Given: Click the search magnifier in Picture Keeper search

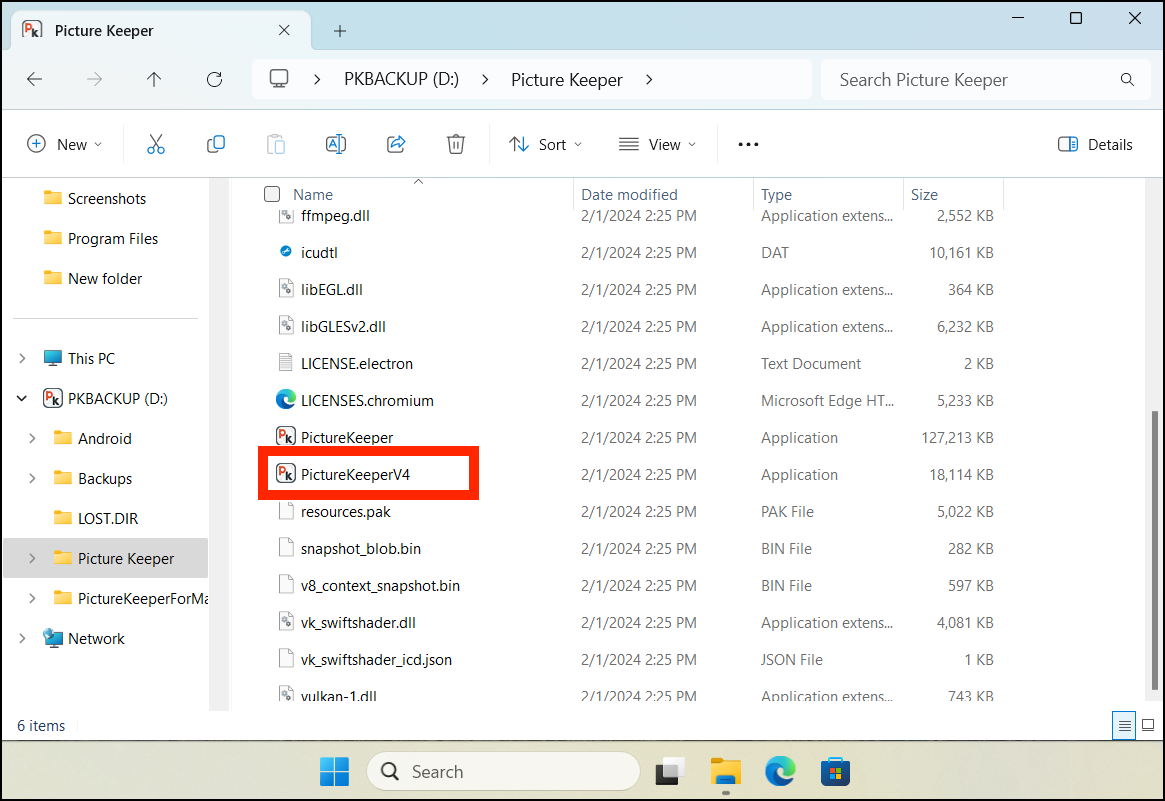Looking at the screenshot, I should (1127, 80).
